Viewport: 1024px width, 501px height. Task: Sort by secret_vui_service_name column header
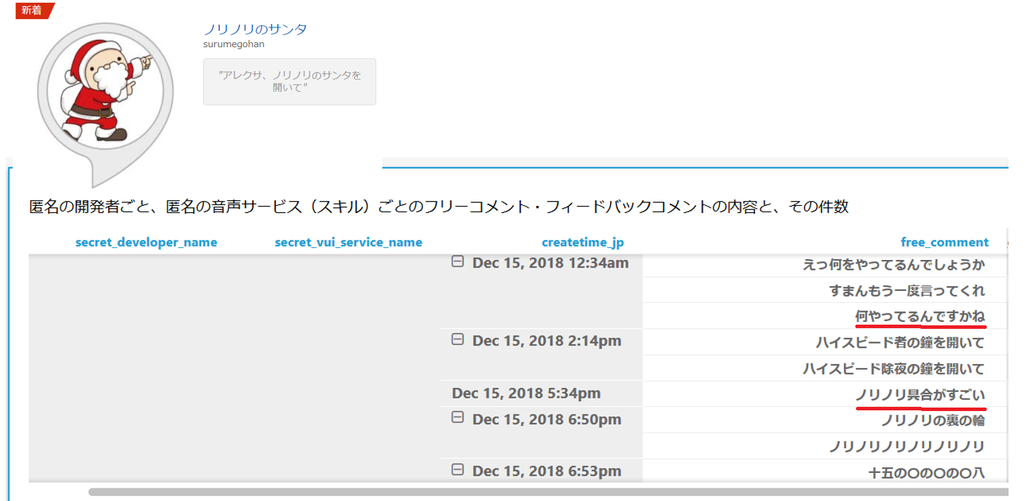(x=348, y=242)
